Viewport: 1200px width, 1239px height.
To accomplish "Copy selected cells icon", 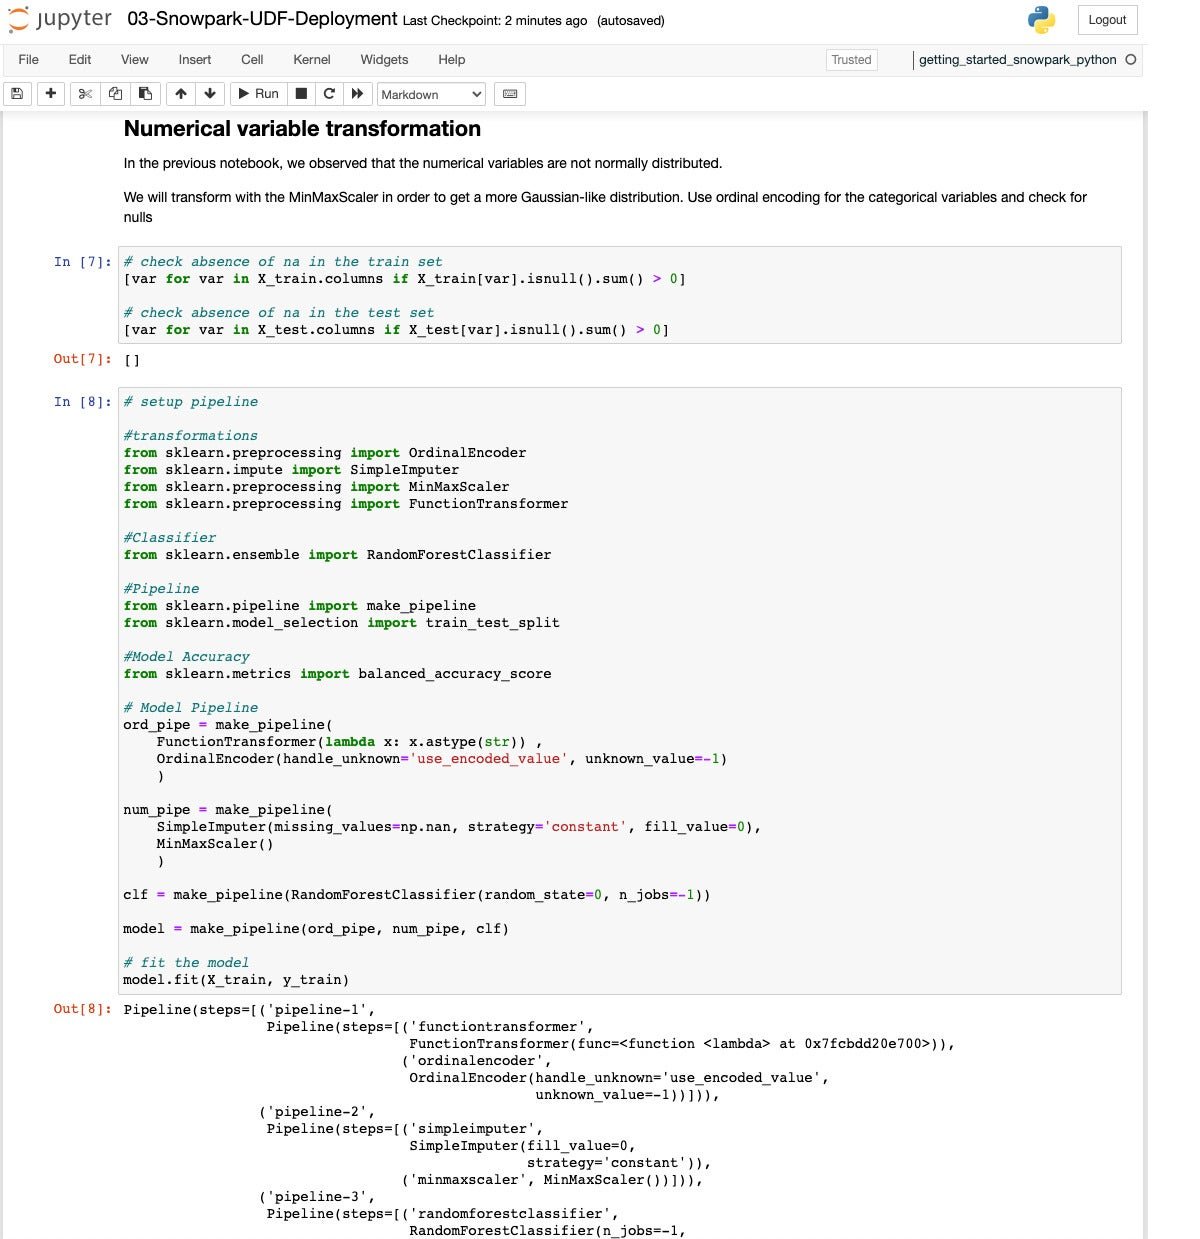I will point(115,94).
